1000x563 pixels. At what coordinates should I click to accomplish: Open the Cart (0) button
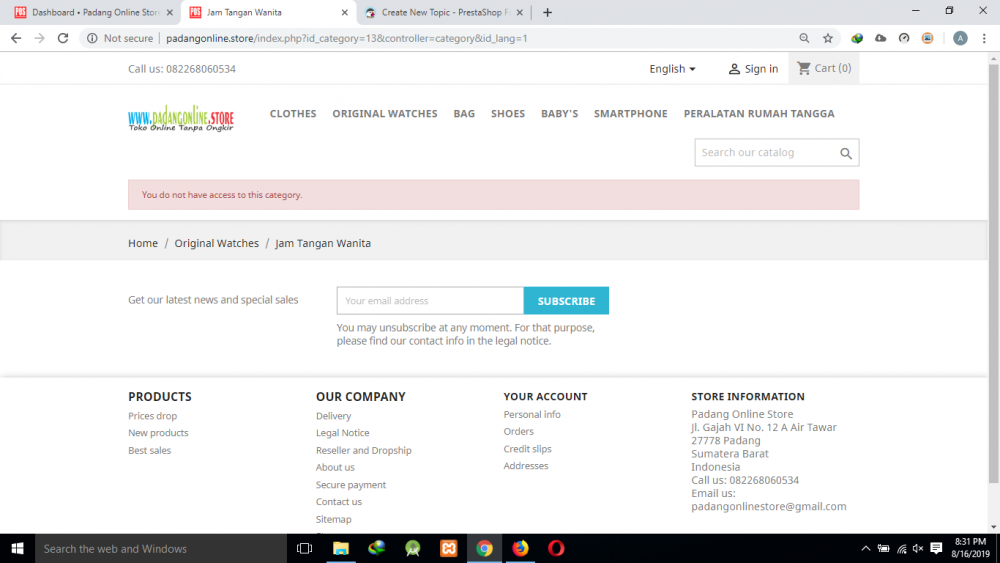824,68
